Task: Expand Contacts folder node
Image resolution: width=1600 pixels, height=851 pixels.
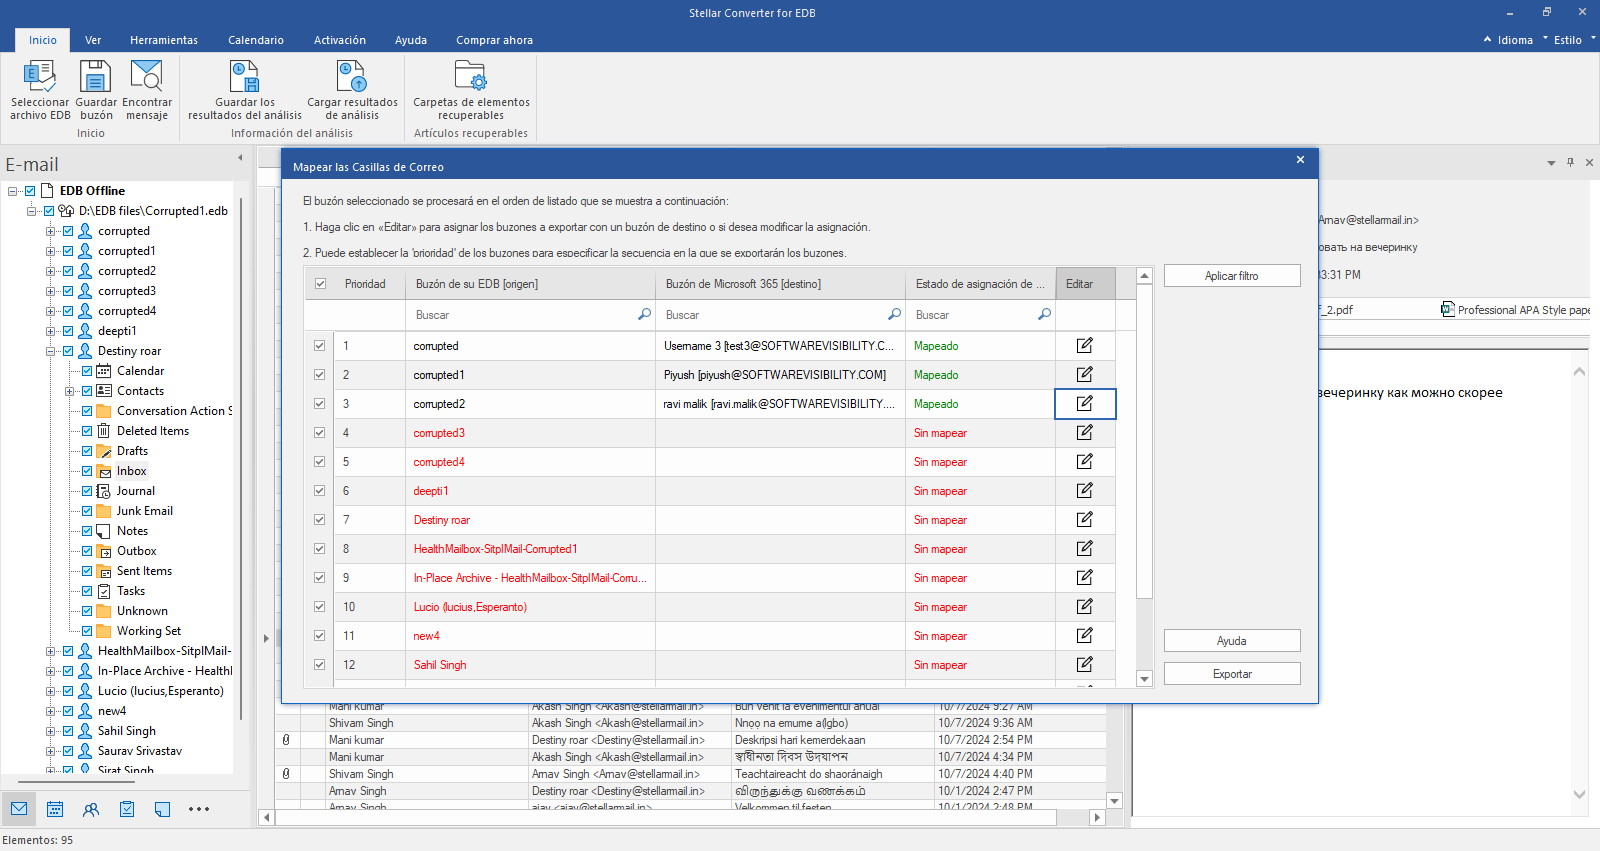Action: (69, 391)
